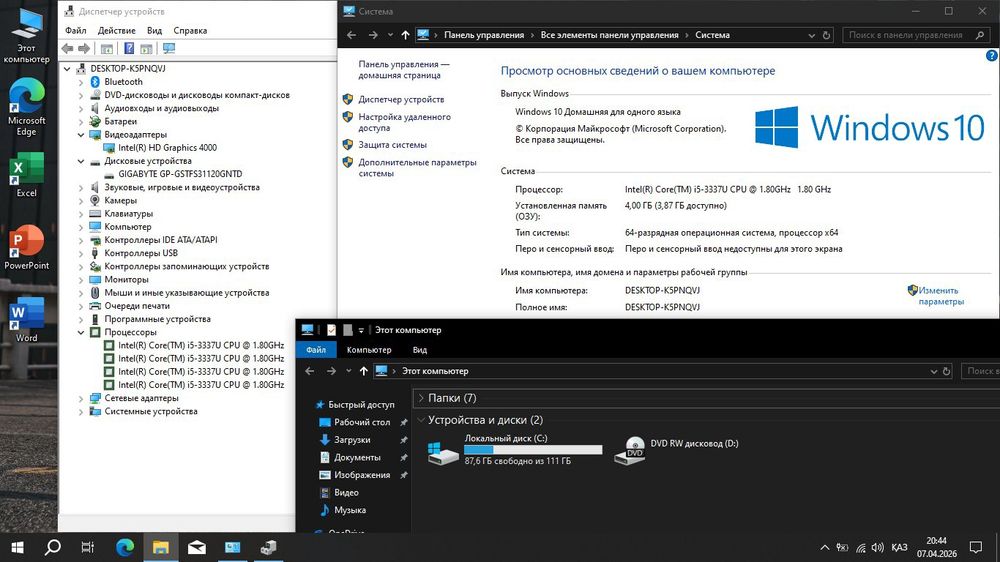Click up arrow in Этот компьютер explorer
1000x562 pixels.
(x=364, y=371)
